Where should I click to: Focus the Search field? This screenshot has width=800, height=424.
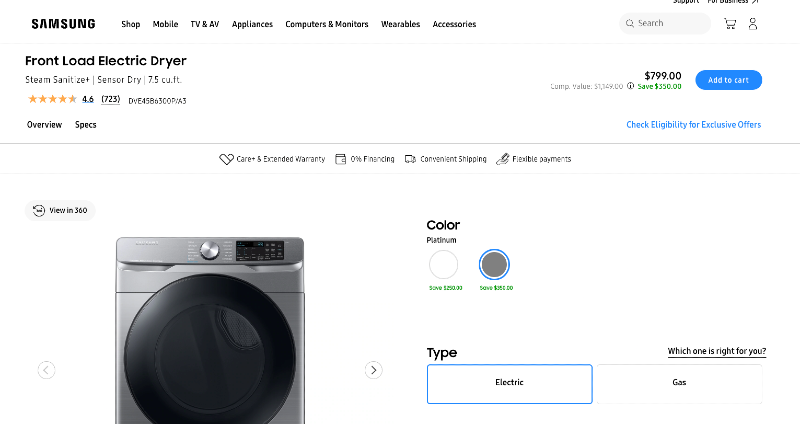[x=670, y=23]
